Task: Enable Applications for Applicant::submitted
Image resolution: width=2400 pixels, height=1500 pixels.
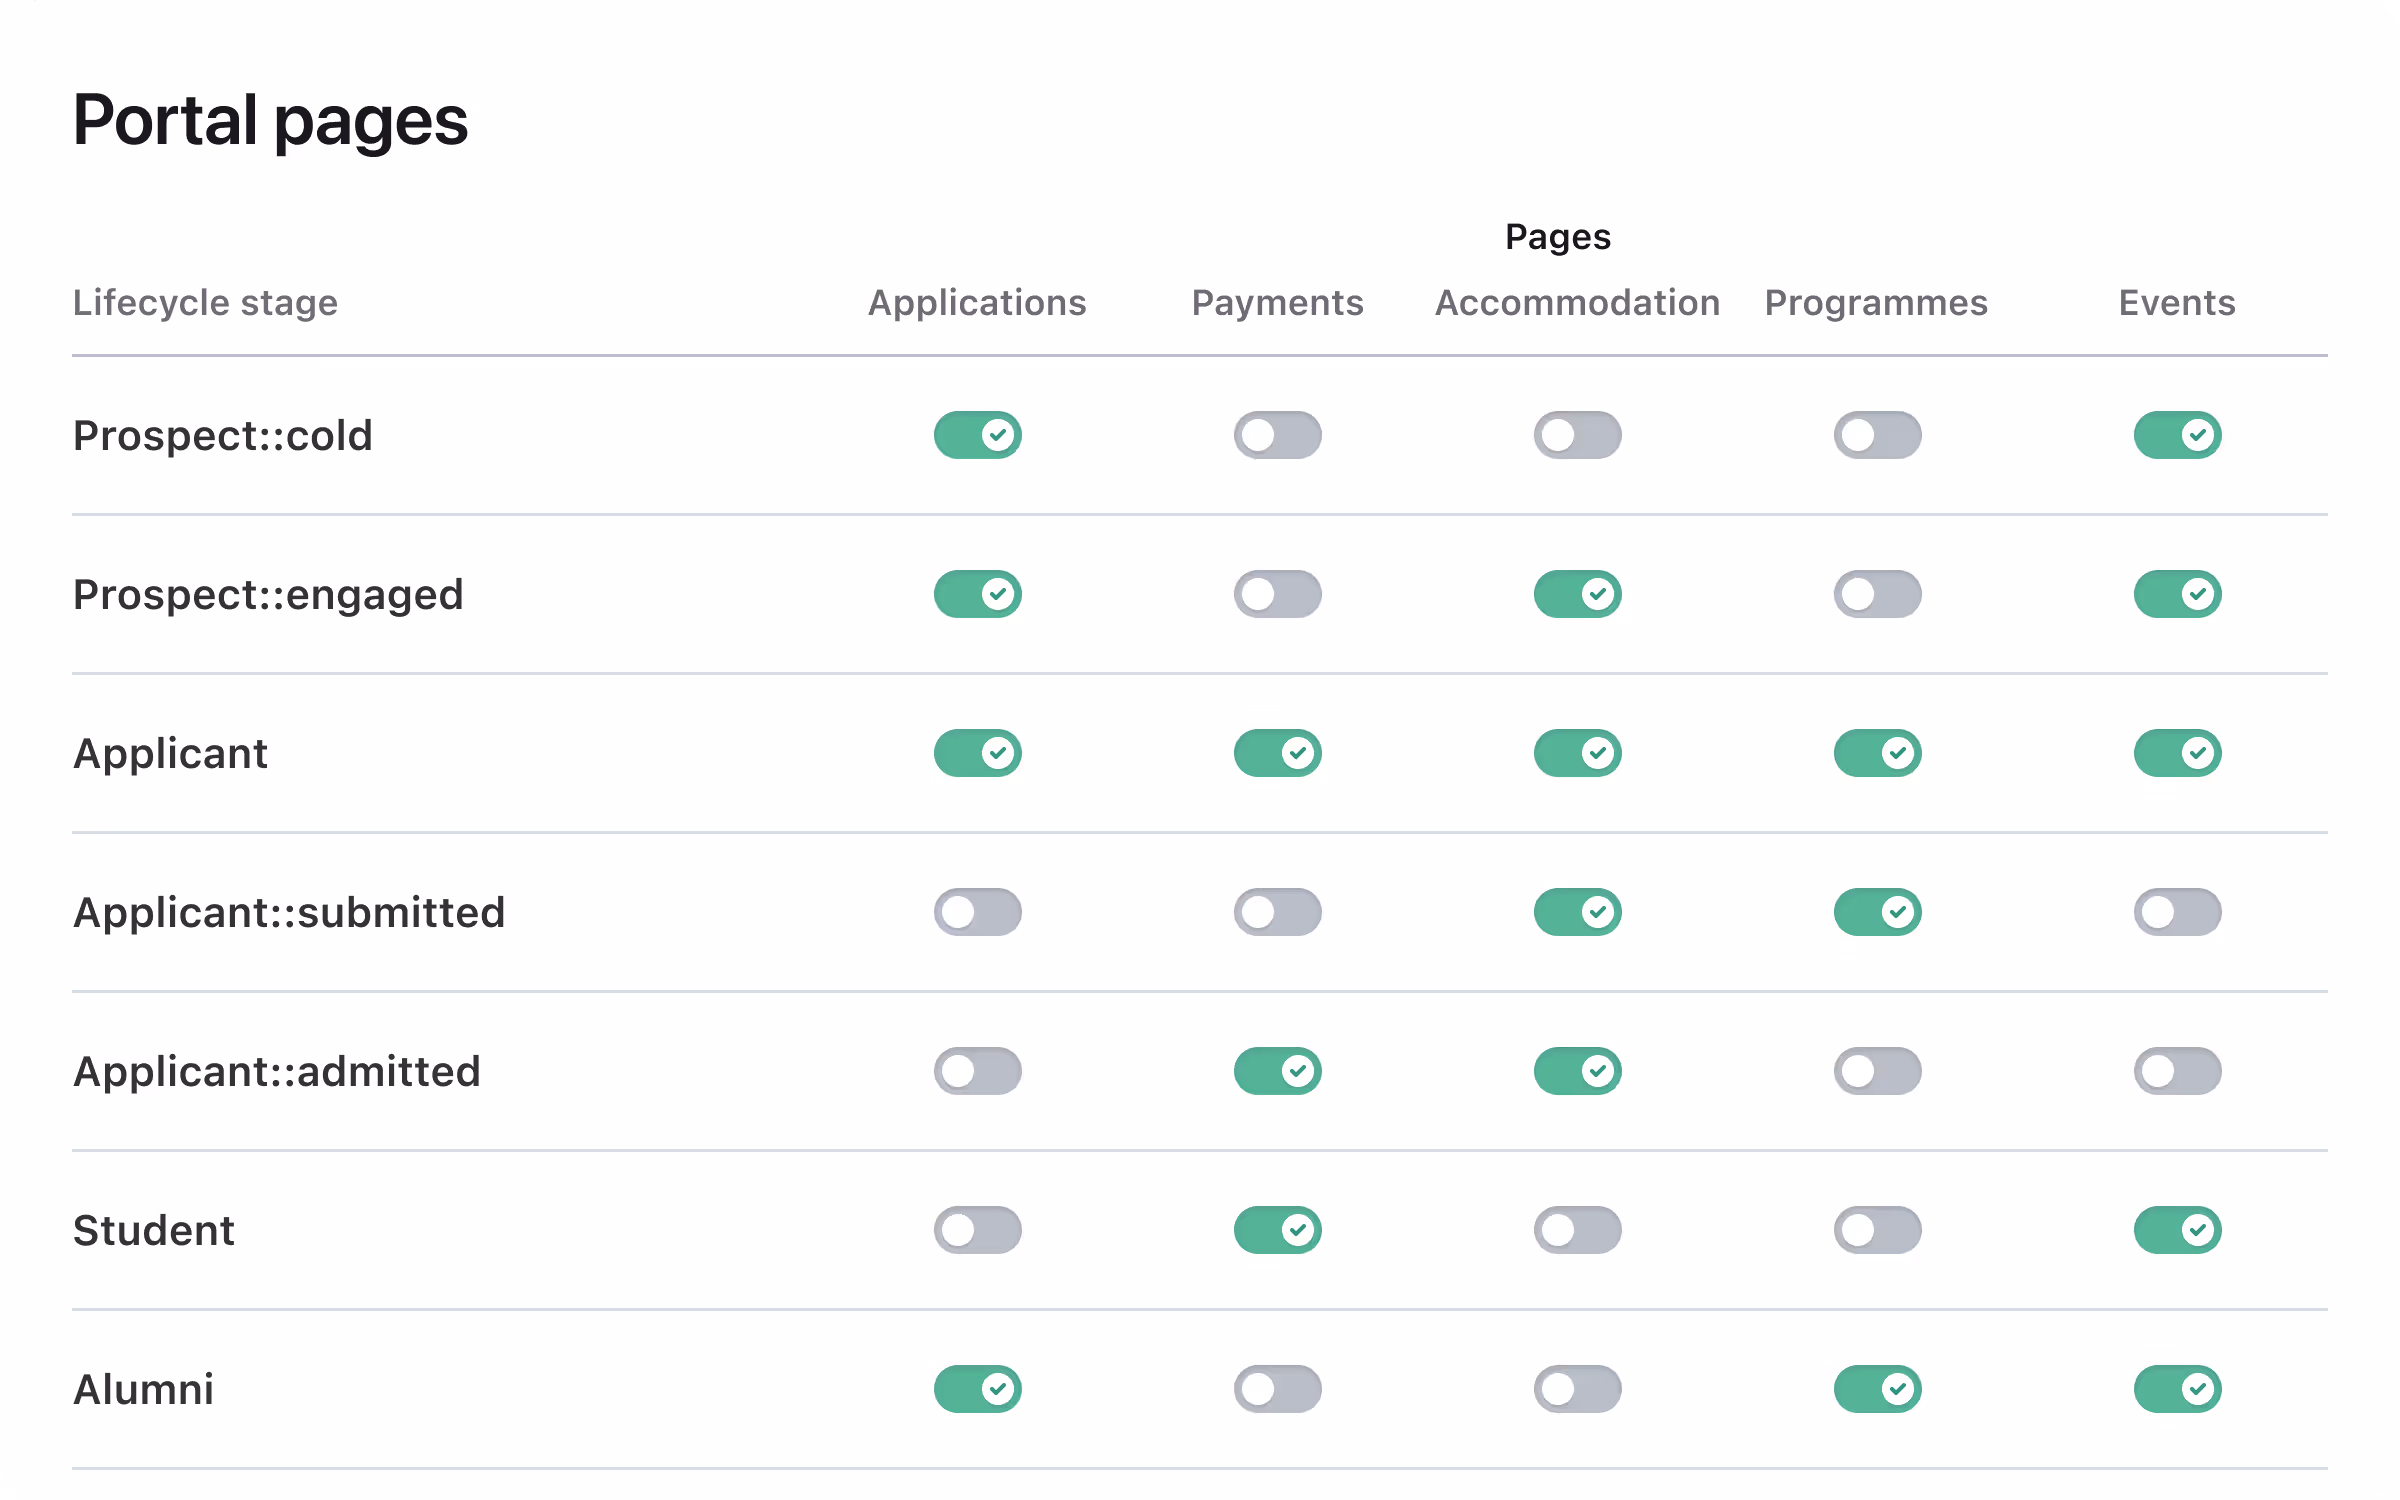Action: (977, 911)
